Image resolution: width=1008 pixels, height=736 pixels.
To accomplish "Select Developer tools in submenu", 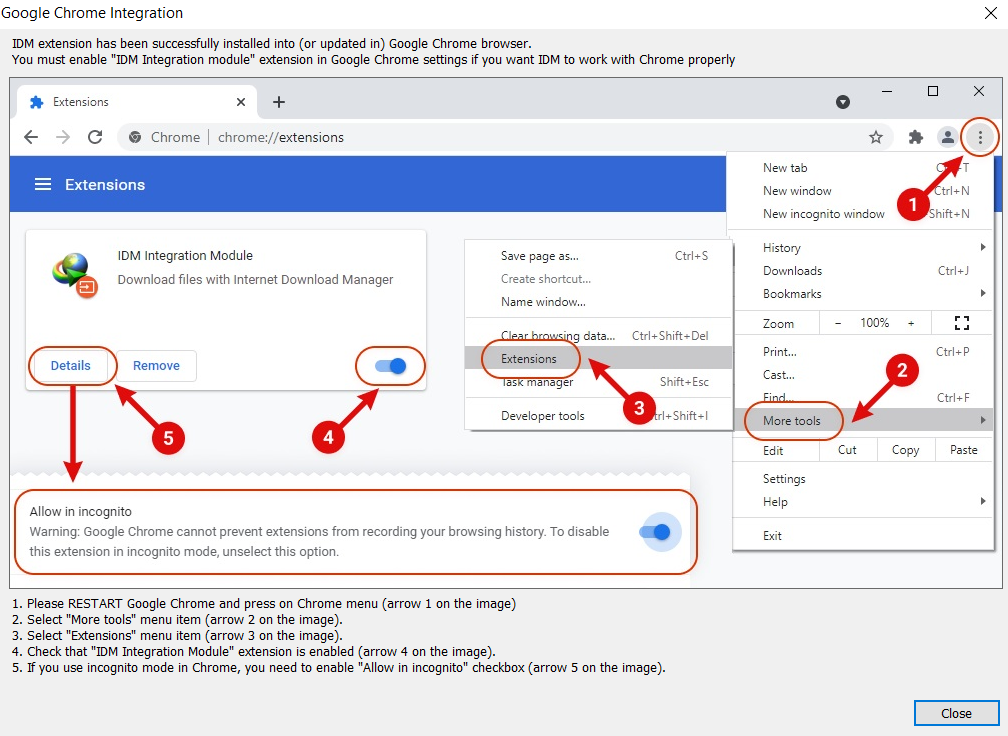I will pyautogui.click(x=598, y=416).
